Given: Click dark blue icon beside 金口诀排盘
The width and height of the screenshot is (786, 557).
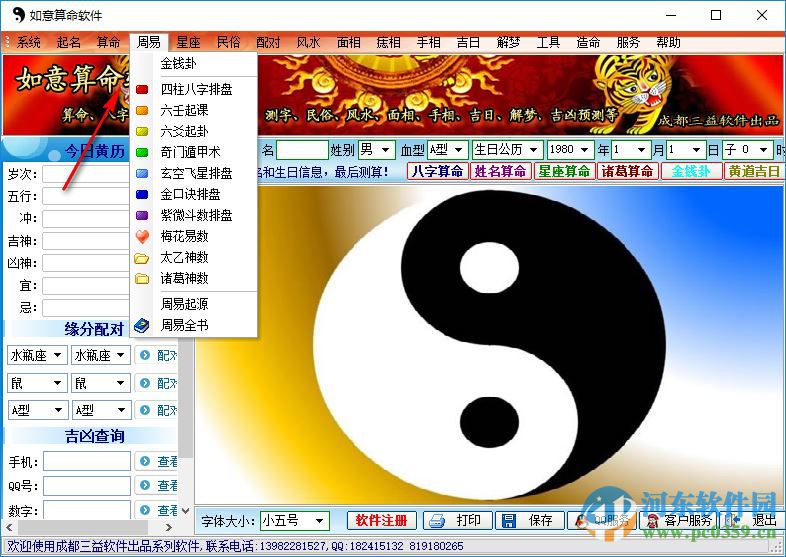Looking at the screenshot, I should click(142, 195).
